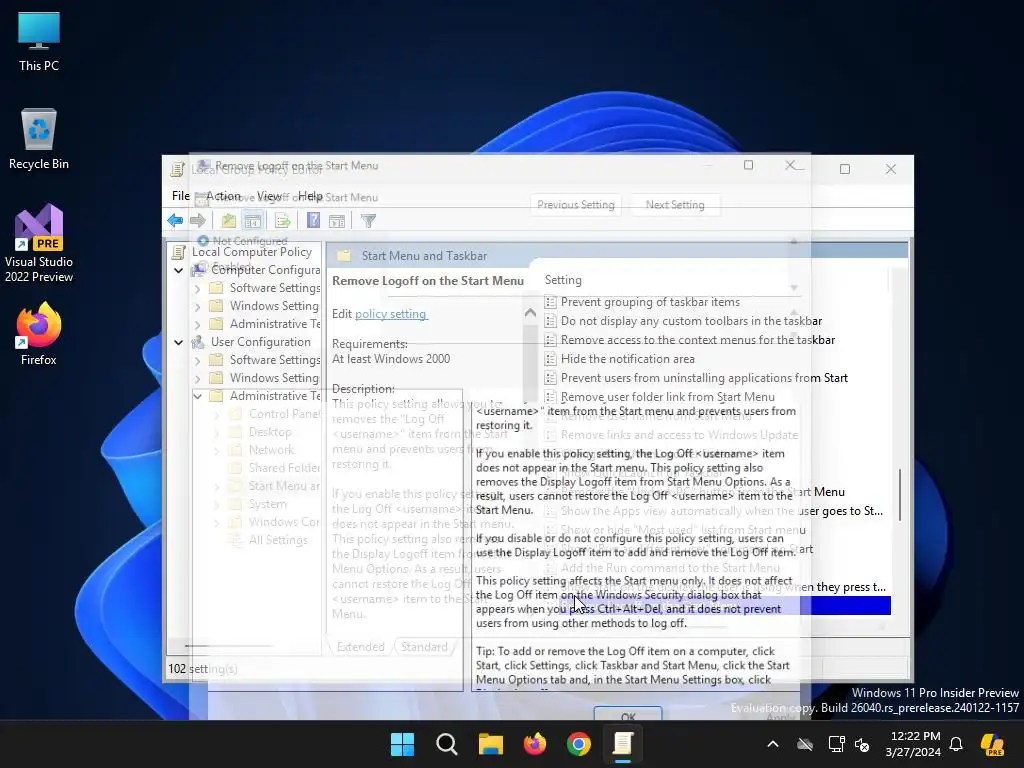Toggle the Show/Hide Console Tree toolbar icon
The image size is (1024, 768).
(x=253, y=221)
